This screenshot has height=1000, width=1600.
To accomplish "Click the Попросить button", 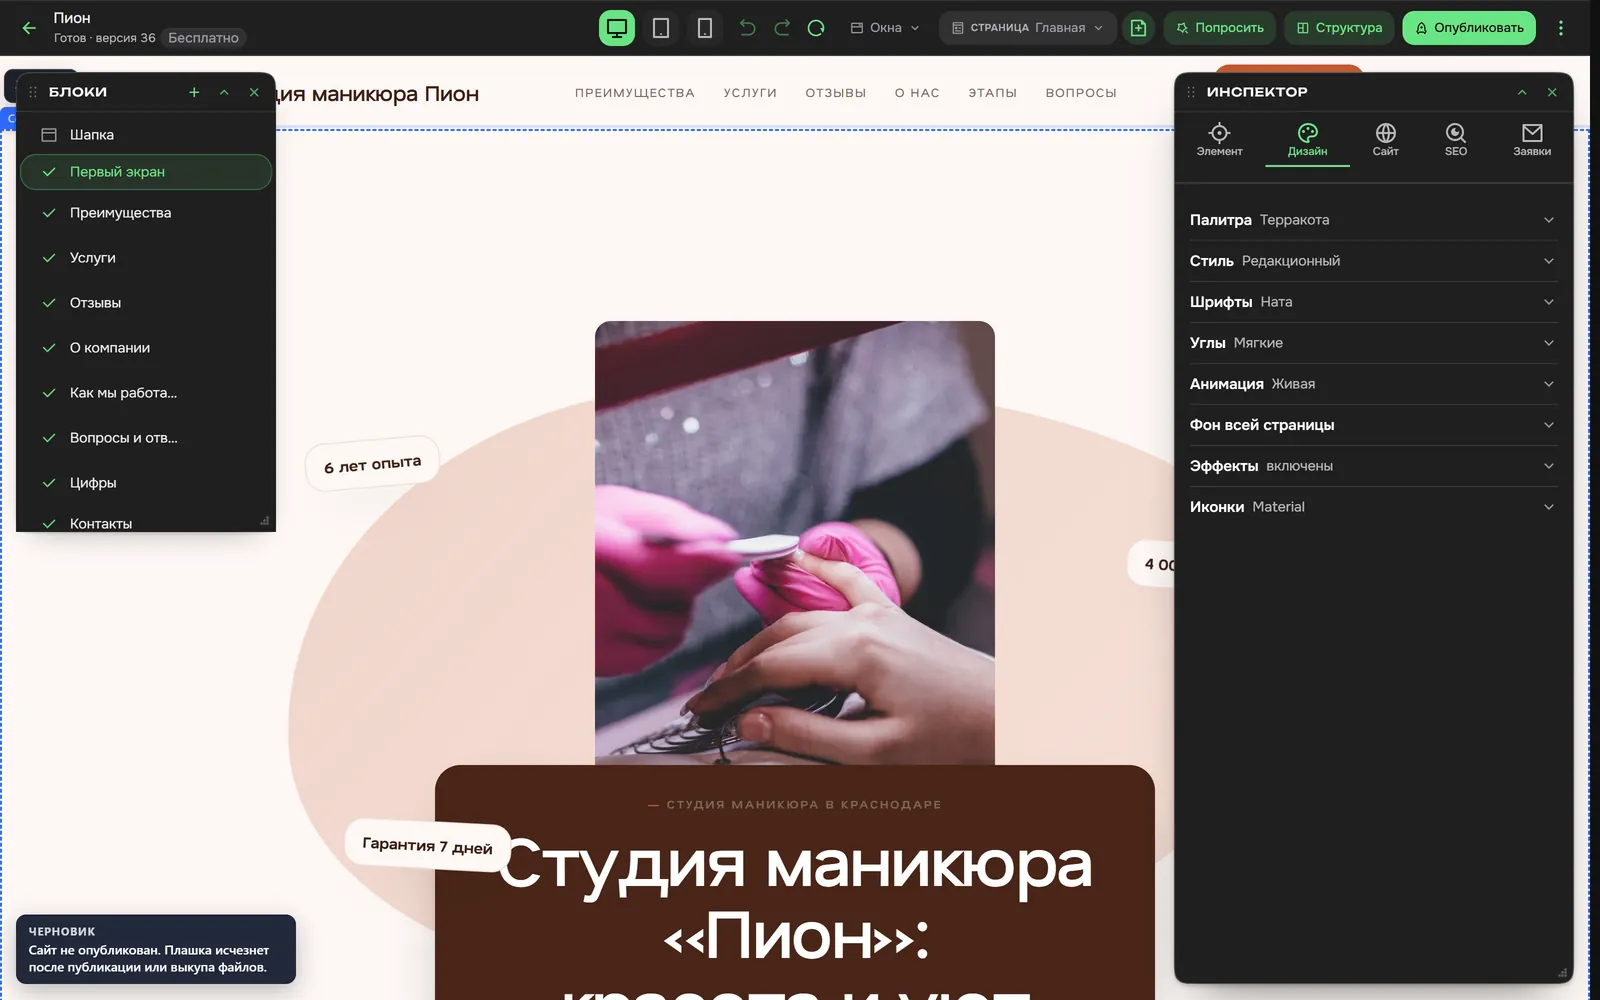I will pyautogui.click(x=1219, y=28).
